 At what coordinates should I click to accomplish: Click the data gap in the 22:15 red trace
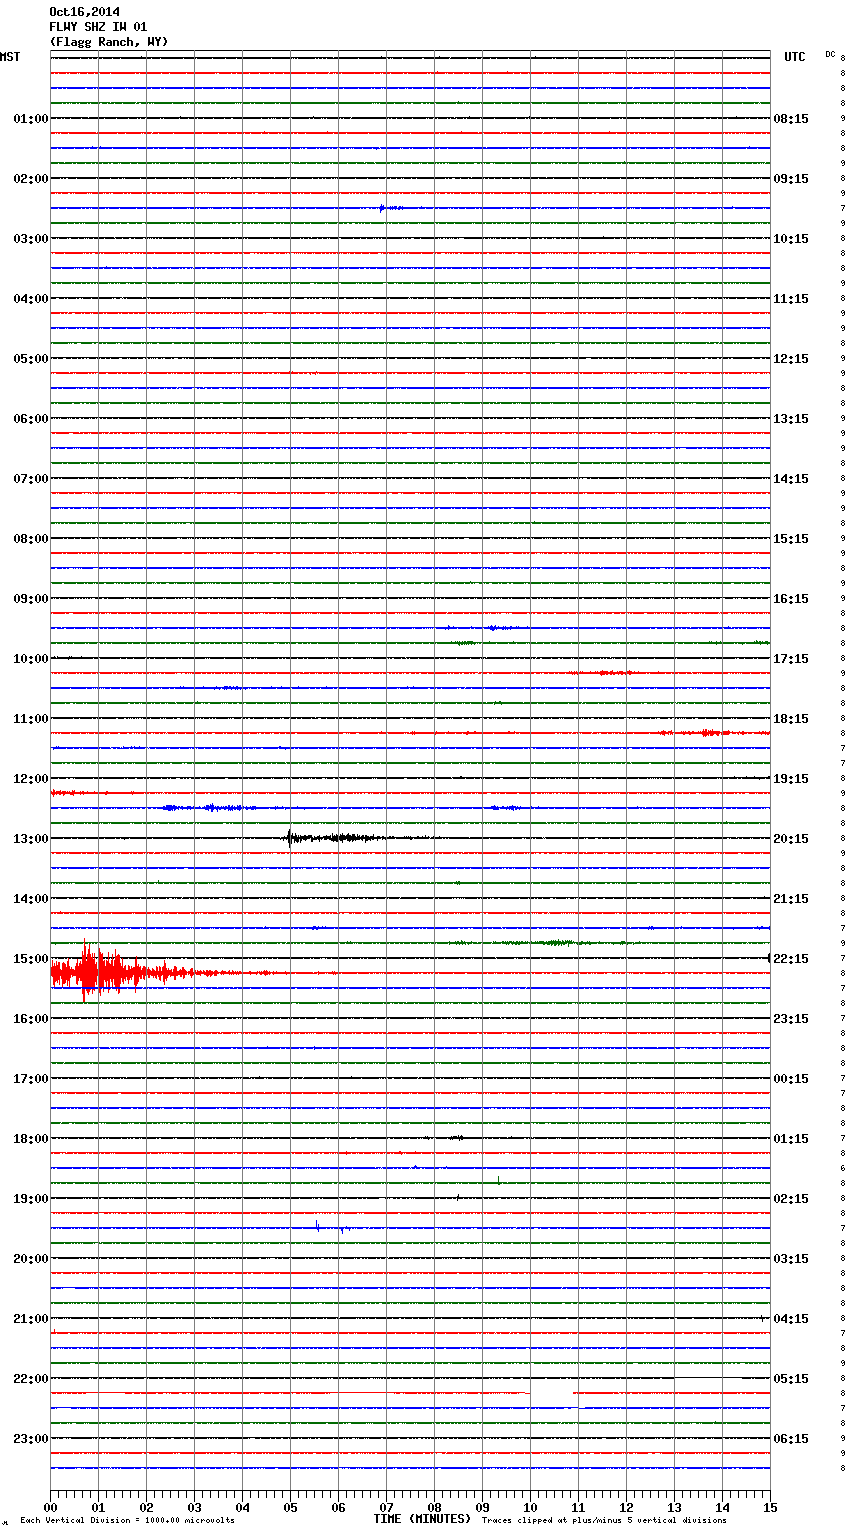(x=550, y=1392)
